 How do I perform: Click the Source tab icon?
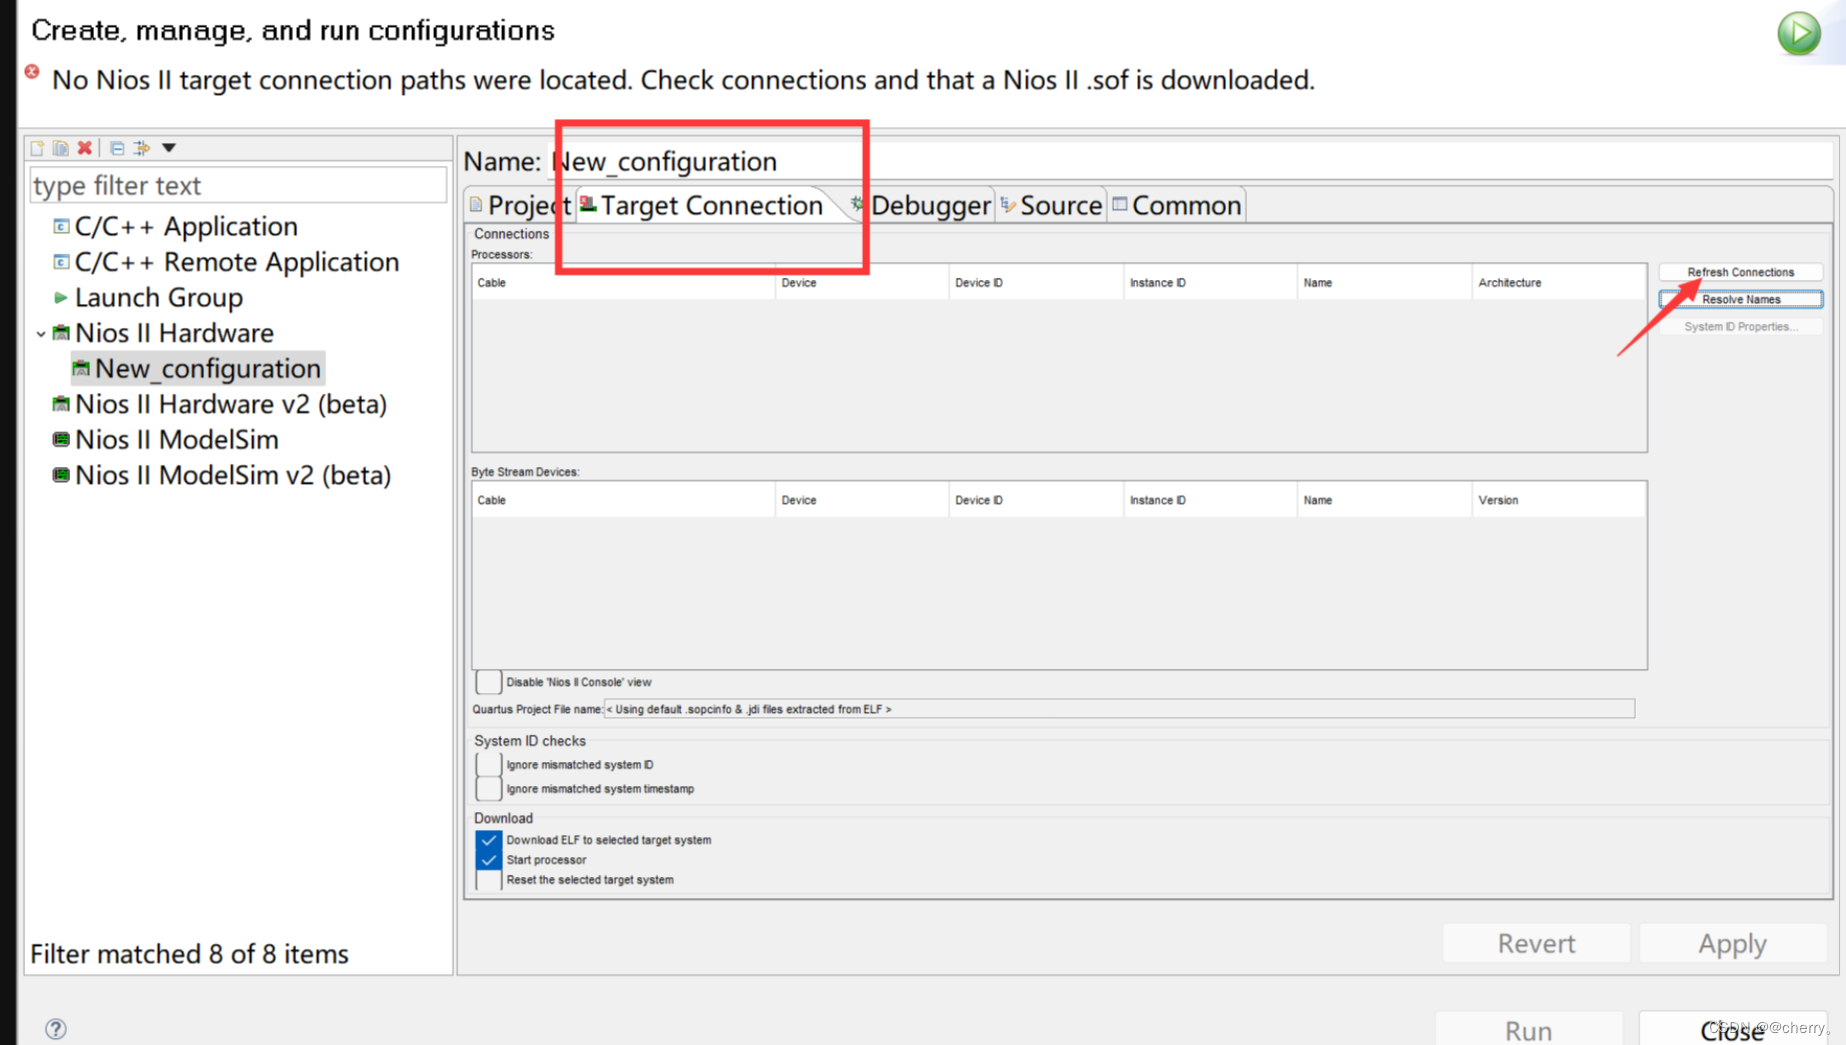1008,204
